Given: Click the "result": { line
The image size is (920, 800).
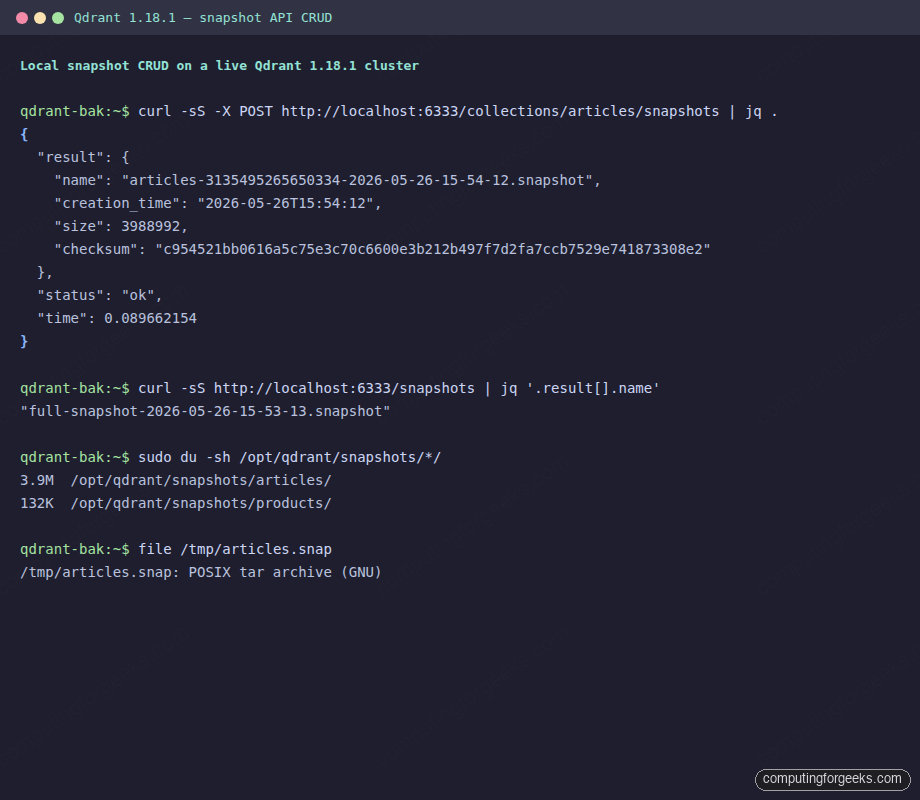Looking at the screenshot, I should (83, 157).
